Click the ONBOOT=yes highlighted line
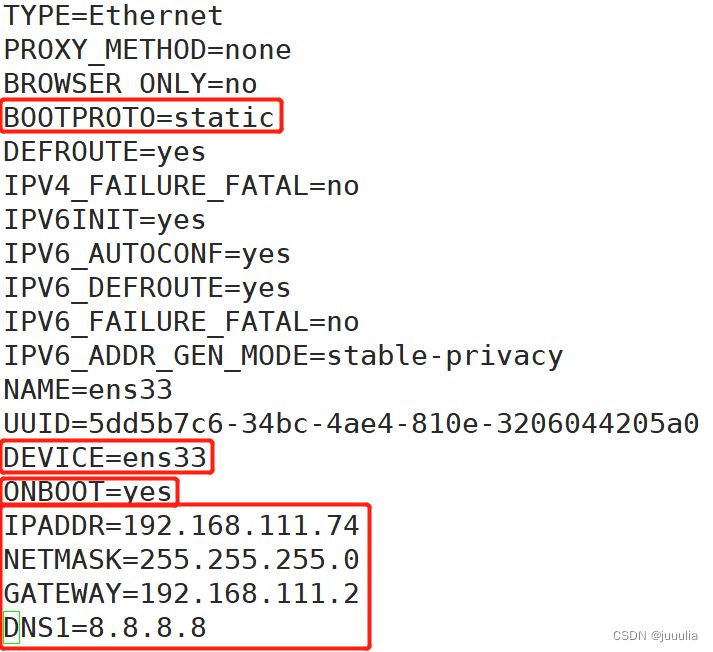This screenshot has height=652, width=713. (x=88, y=492)
